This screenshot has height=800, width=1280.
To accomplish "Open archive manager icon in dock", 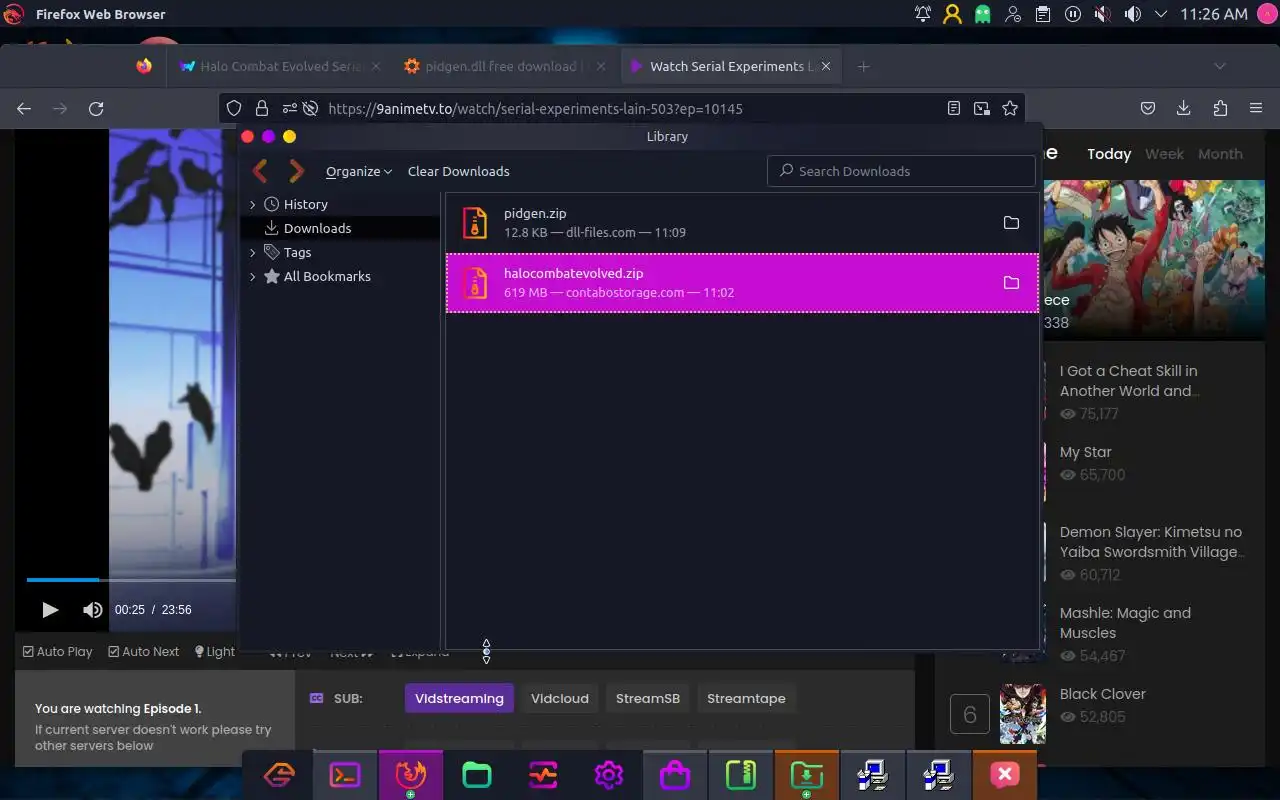I will pyautogui.click(x=741, y=775).
